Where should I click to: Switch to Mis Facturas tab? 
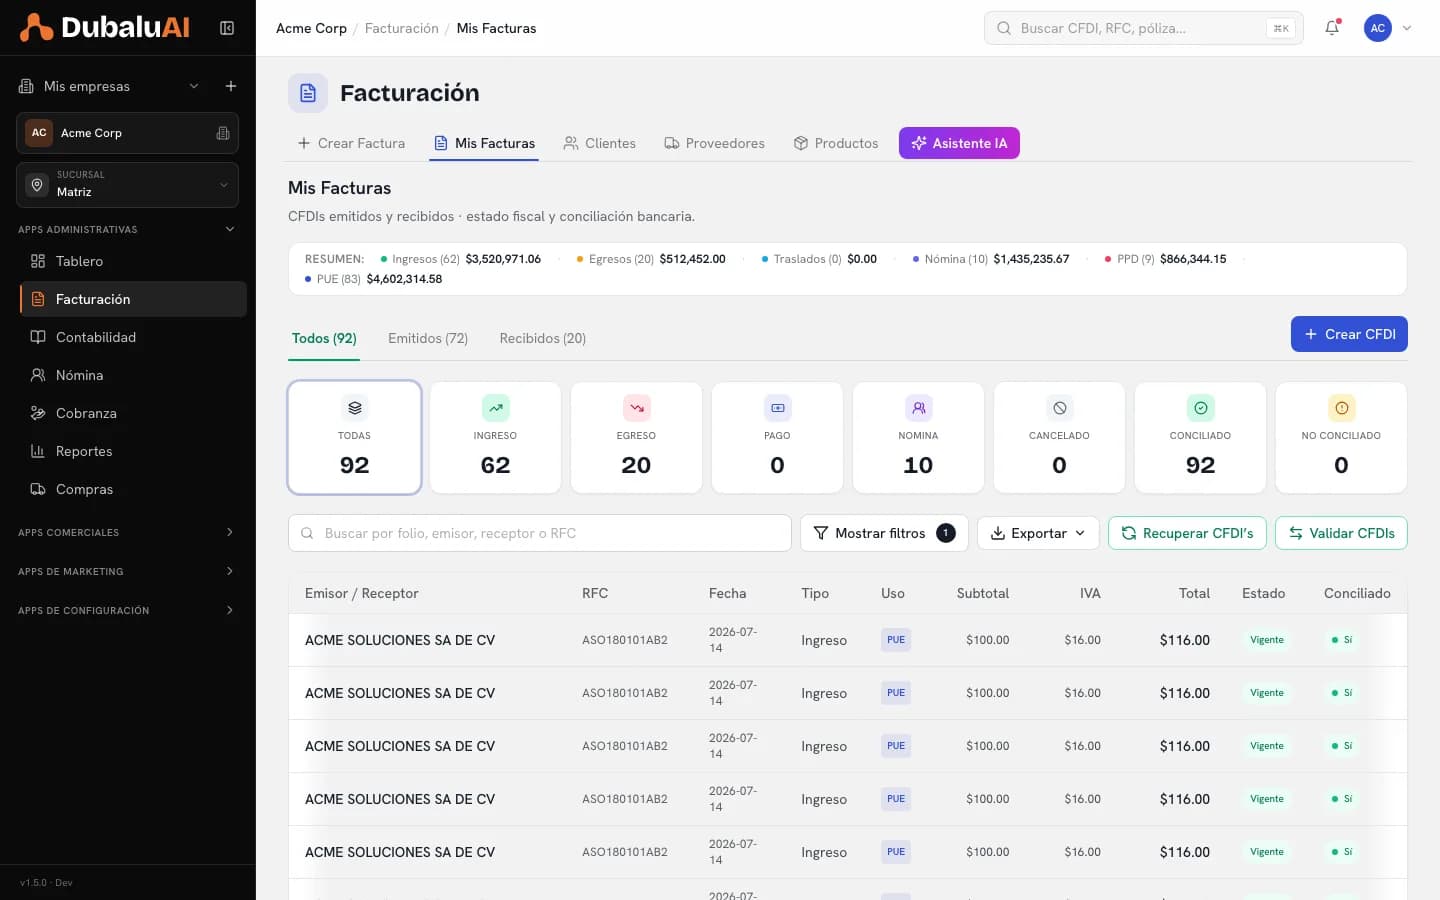[x=484, y=143]
